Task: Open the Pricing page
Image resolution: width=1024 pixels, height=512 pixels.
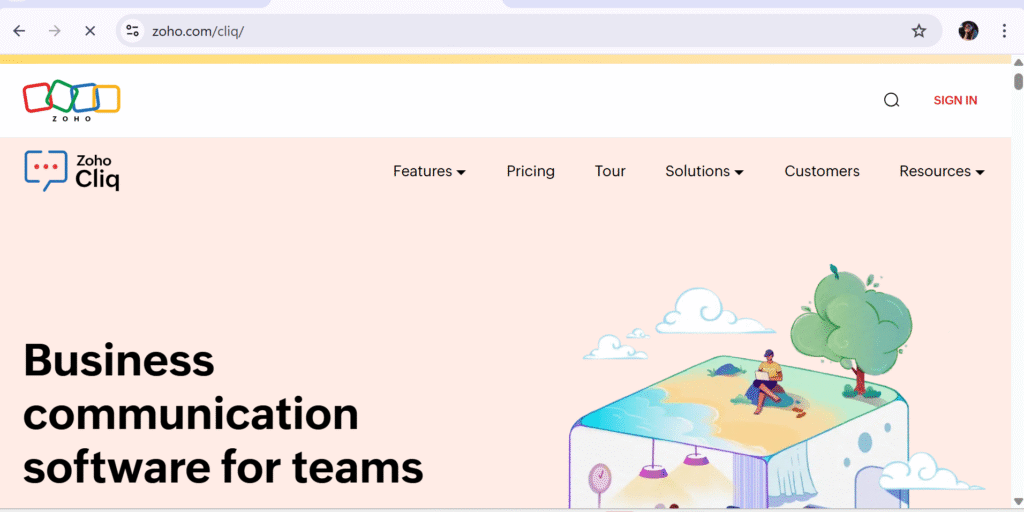Action: [x=530, y=171]
